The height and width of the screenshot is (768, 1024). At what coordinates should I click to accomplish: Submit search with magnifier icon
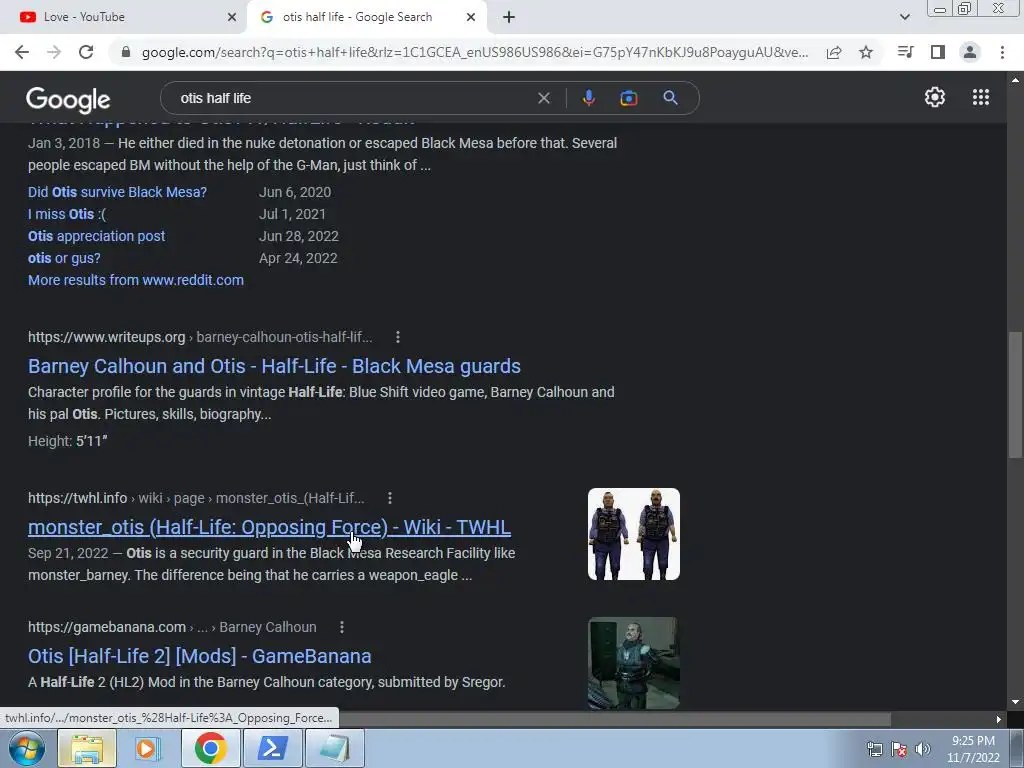click(x=670, y=98)
